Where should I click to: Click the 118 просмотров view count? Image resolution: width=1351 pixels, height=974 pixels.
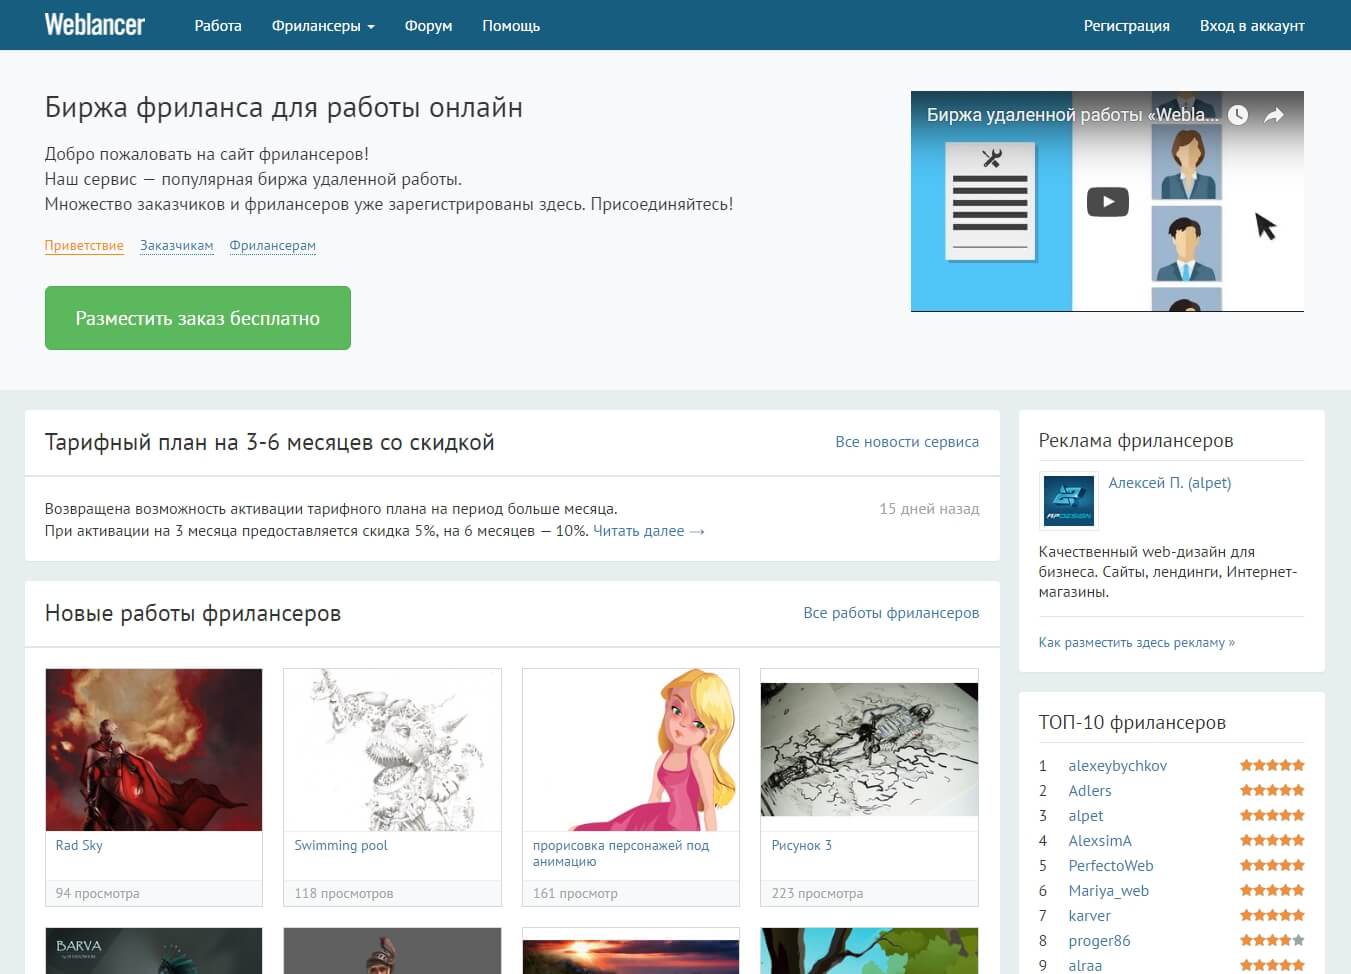pos(344,894)
